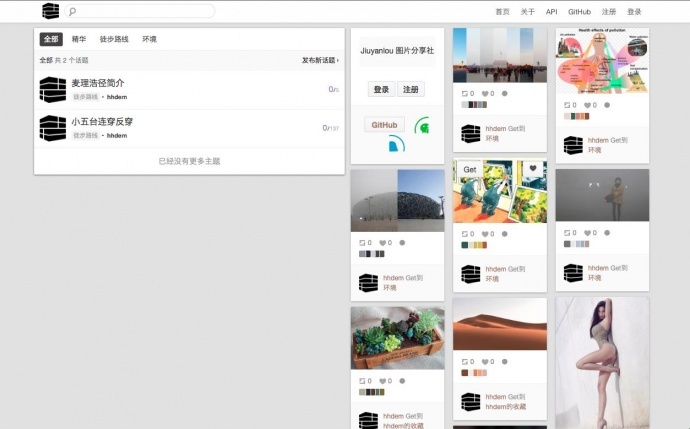Click repin icon under Tiananmen photo
Screen dimensions: 690x429
coord(465,94)
